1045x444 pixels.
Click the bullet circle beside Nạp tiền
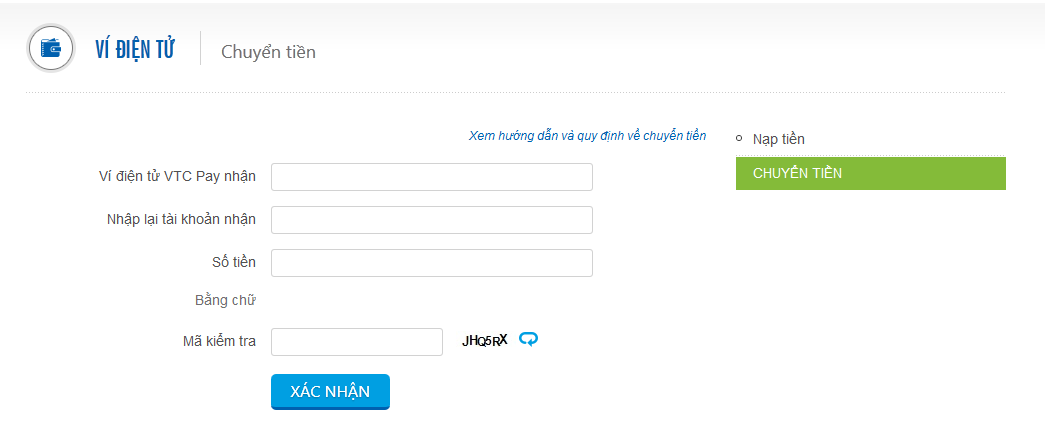pos(739,139)
